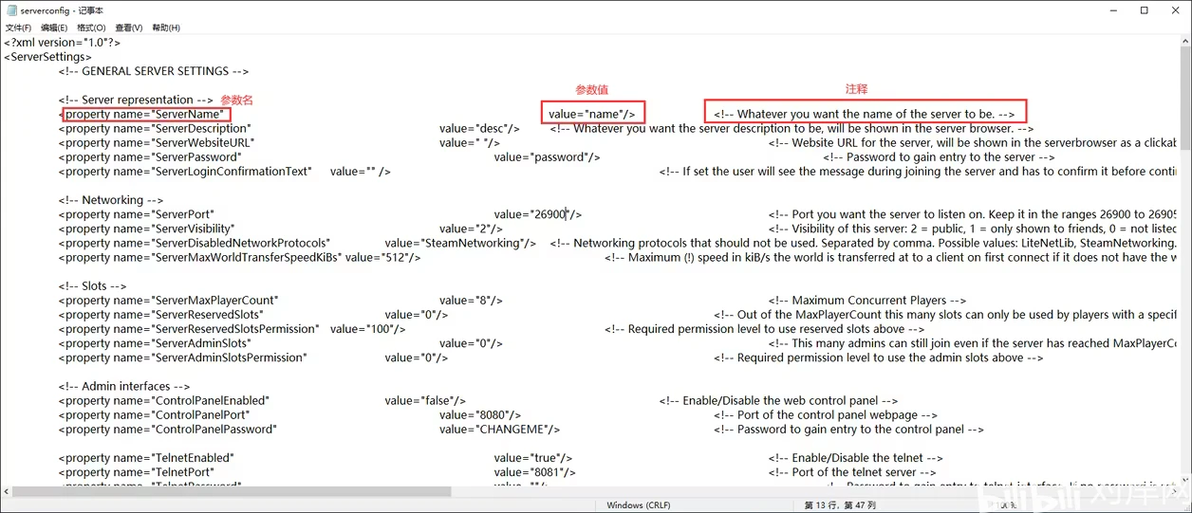Click property name="ControlPanelPassword"
Image resolution: width=1192 pixels, height=513 pixels.
[167, 429]
